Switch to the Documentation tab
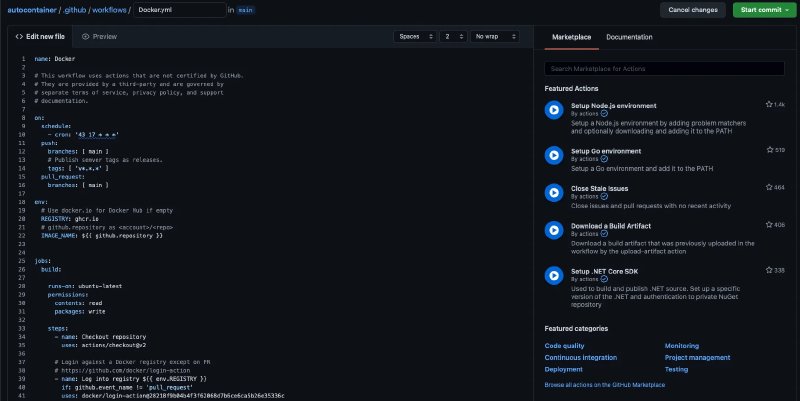800x401 pixels. [x=629, y=37]
